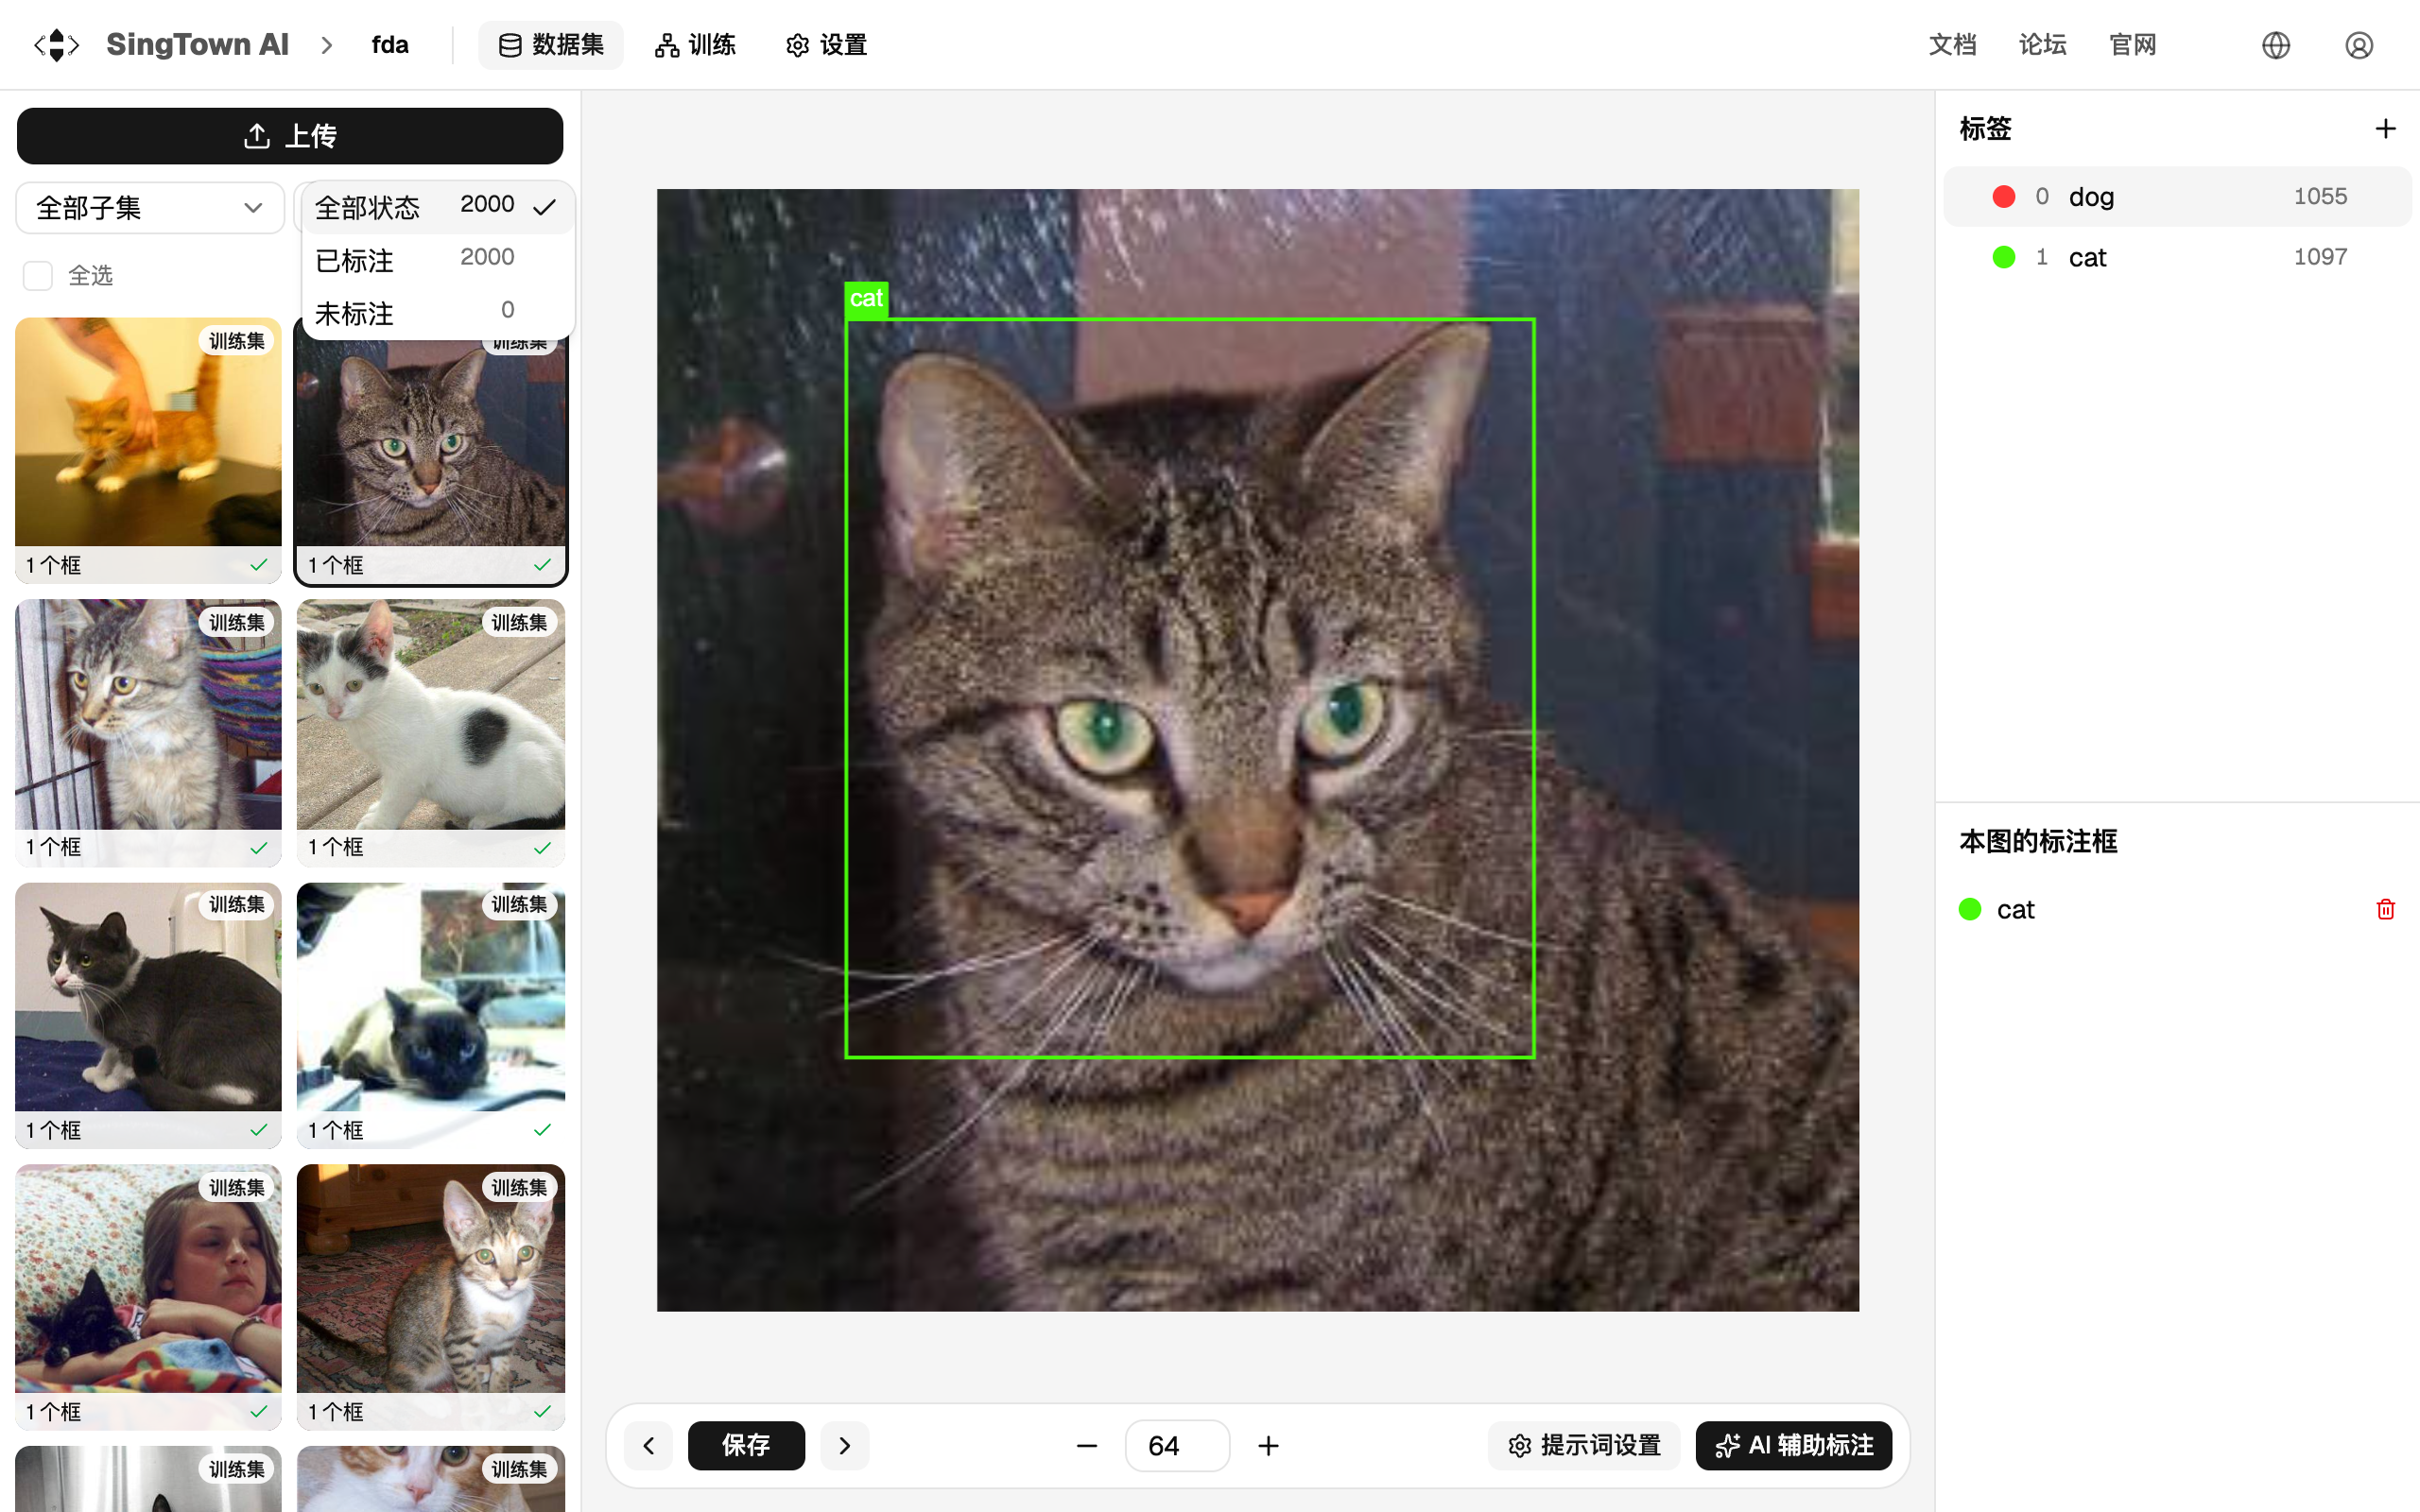Click the 上传 upload button
The height and width of the screenshot is (1512, 2420).
point(290,136)
